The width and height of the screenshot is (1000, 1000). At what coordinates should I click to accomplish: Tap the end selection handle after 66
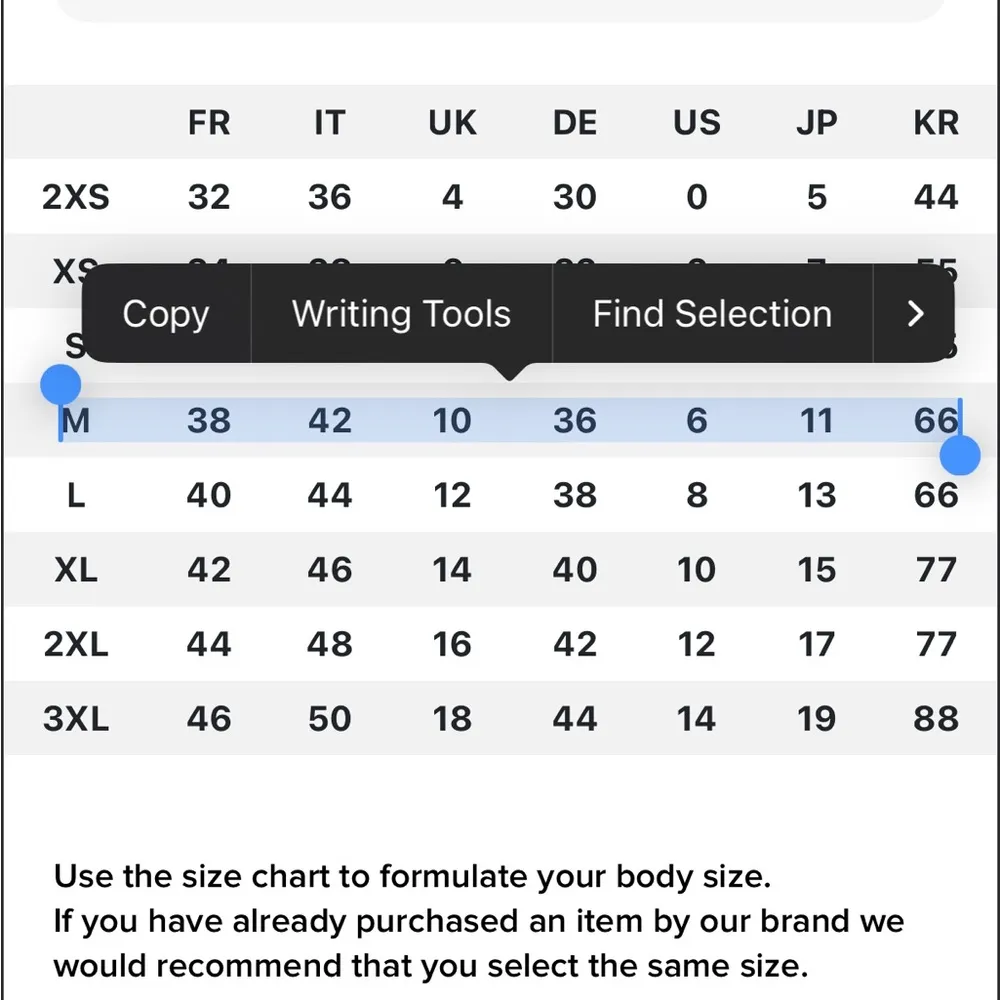coord(960,456)
